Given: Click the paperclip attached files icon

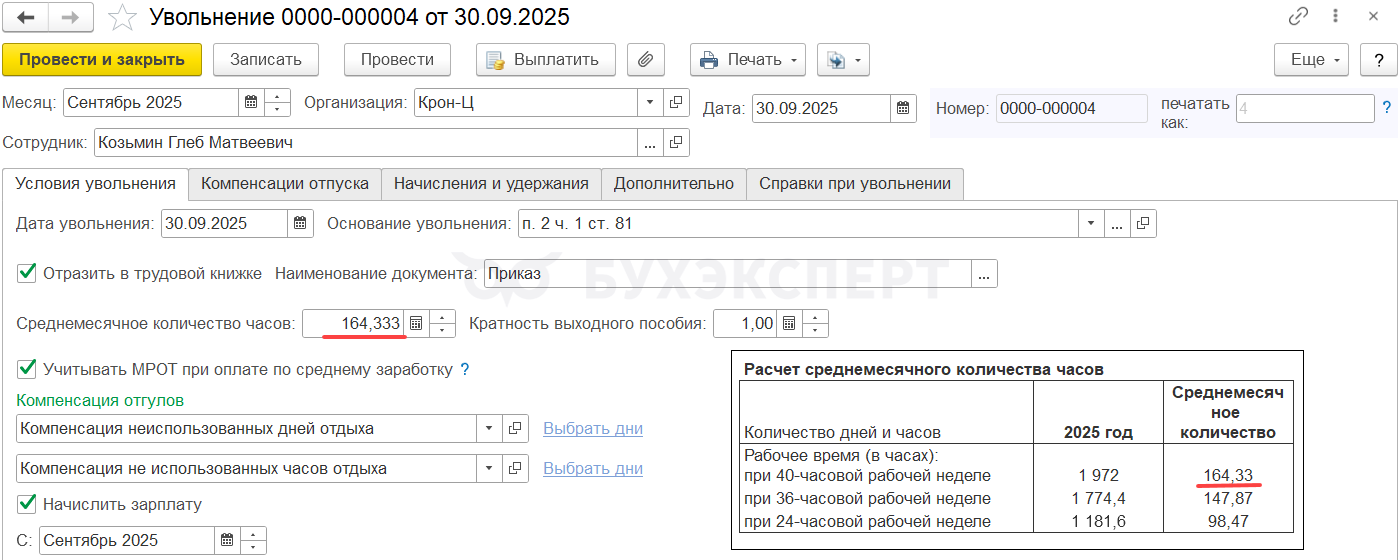Looking at the screenshot, I should (646, 60).
